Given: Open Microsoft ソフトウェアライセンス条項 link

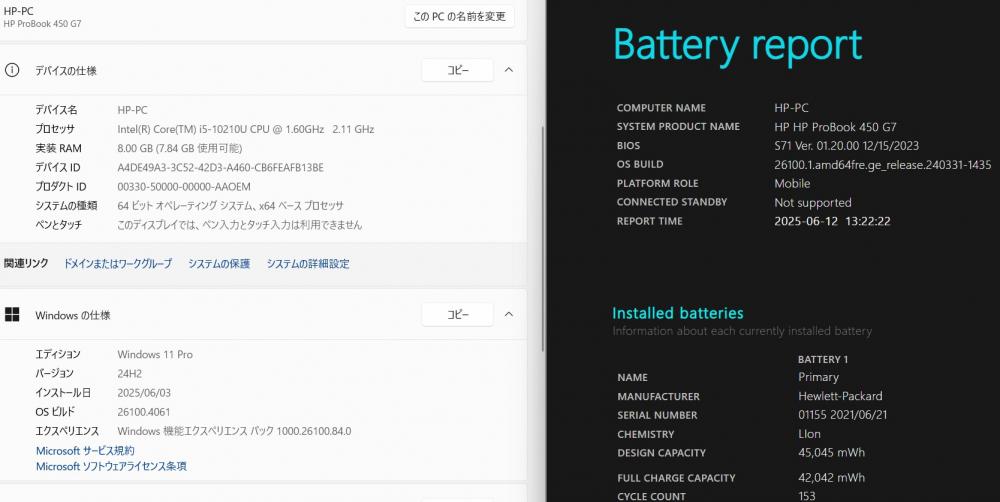Looking at the screenshot, I should (111, 466).
